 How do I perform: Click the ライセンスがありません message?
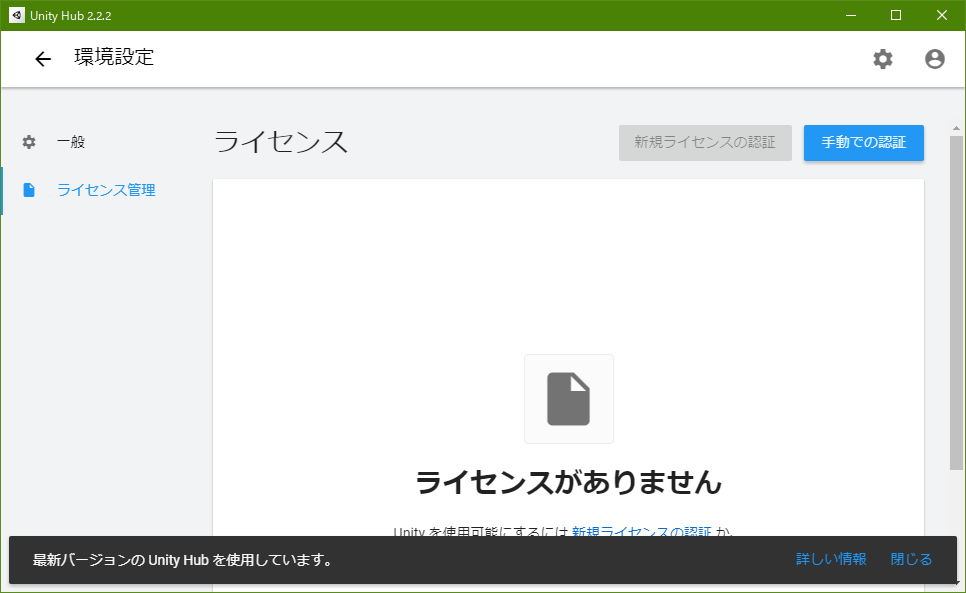pyautogui.click(x=569, y=482)
